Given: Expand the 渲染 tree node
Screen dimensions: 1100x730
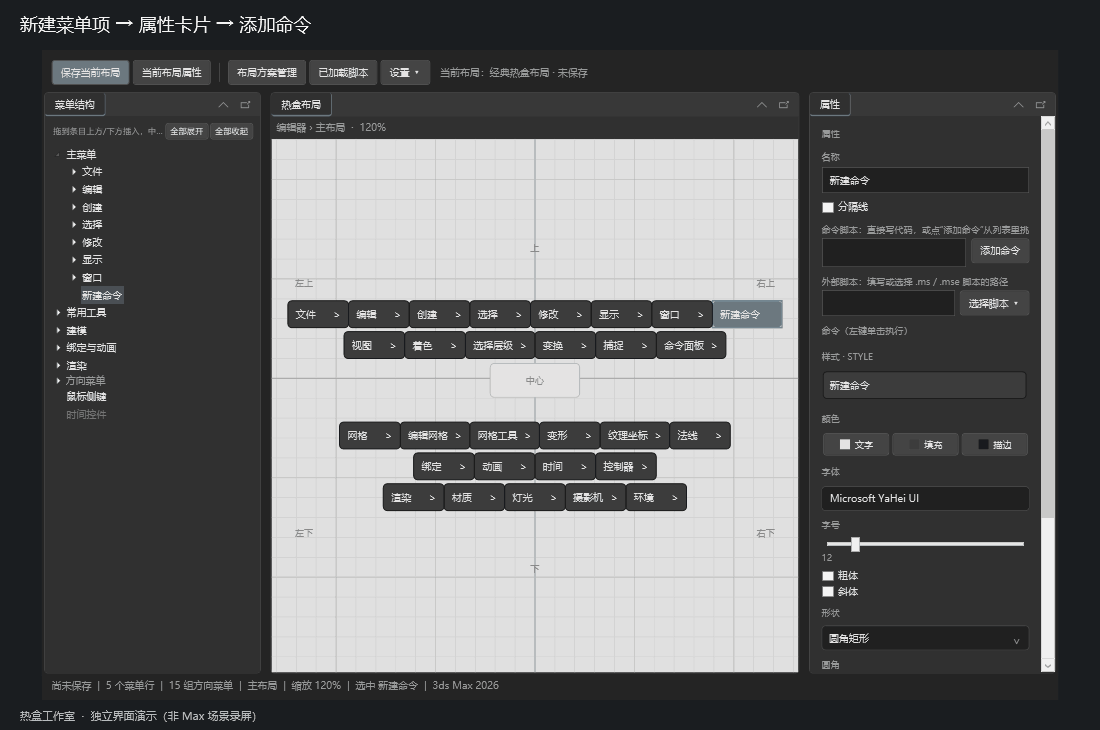Looking at the screenshot, I should coord(58,365).
